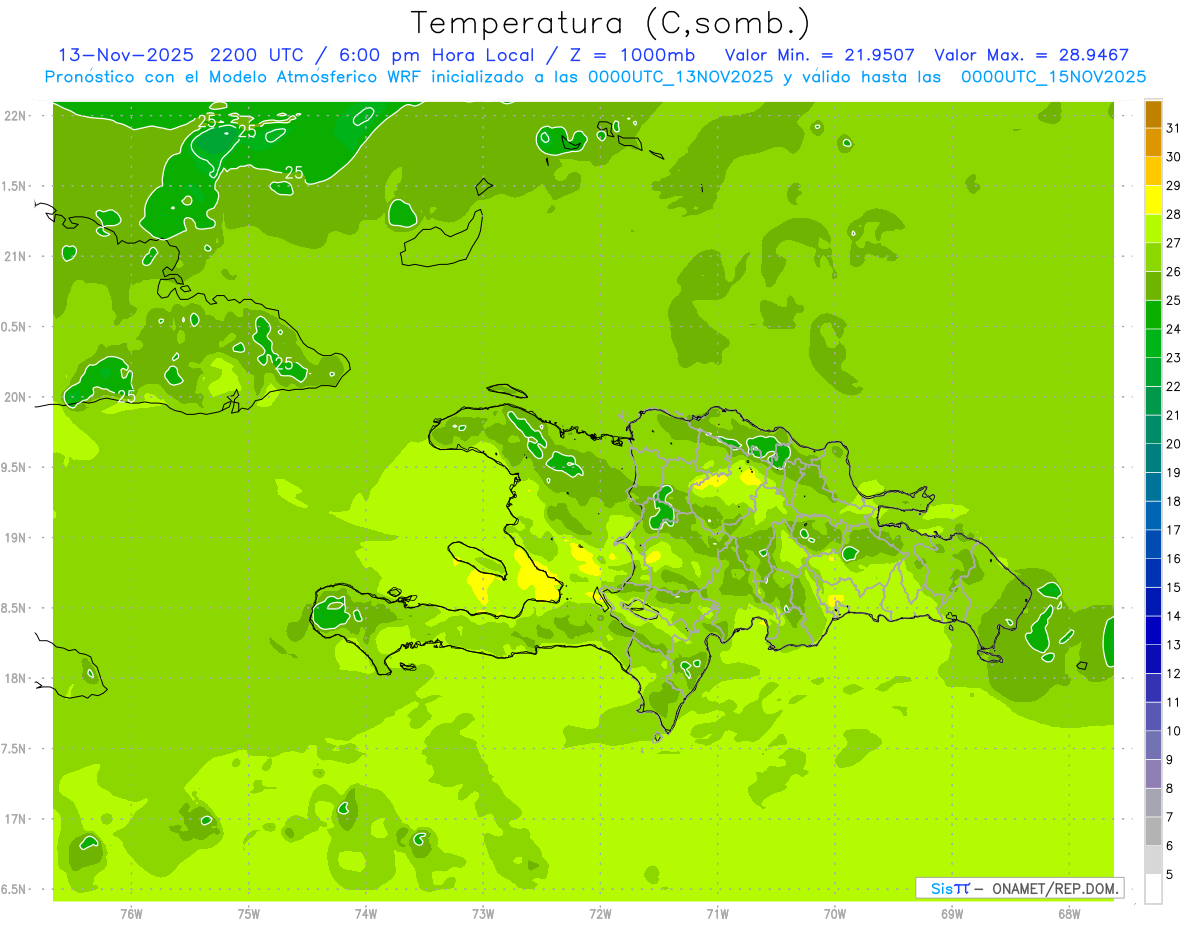
Task: Click the legend swatch between 26 and 27
Action: point(1153,257)
